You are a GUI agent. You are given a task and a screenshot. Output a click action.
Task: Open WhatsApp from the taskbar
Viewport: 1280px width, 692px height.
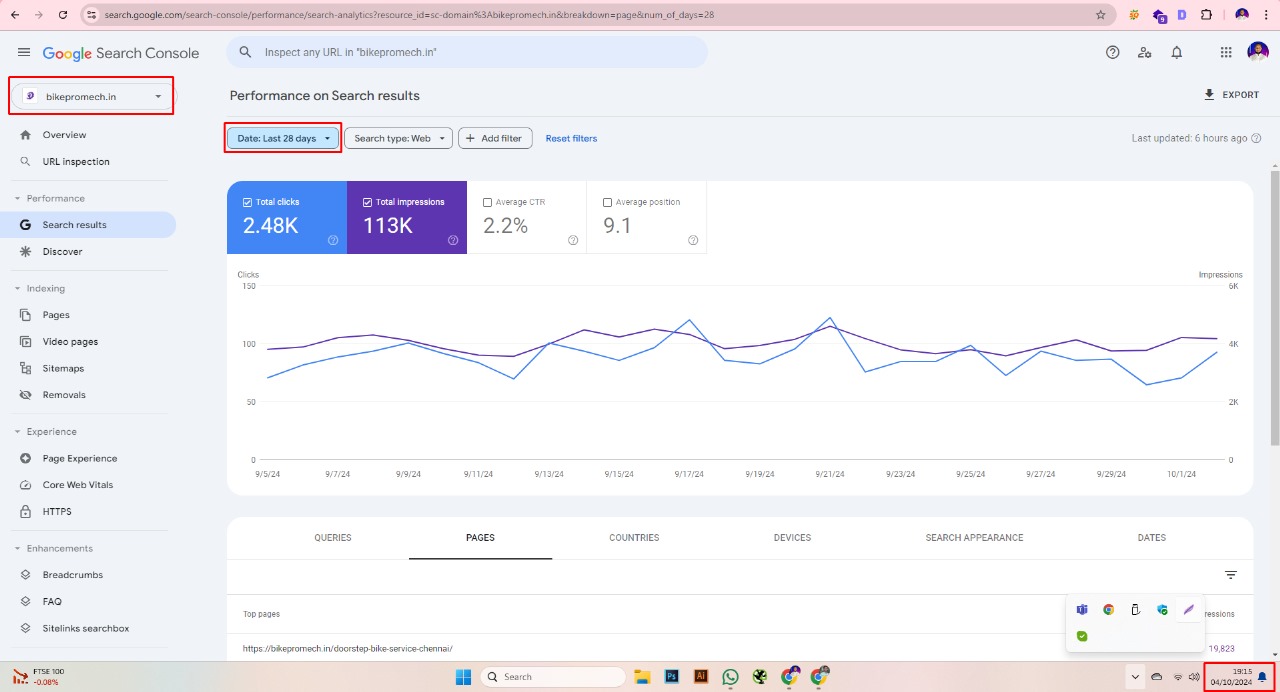730,677
